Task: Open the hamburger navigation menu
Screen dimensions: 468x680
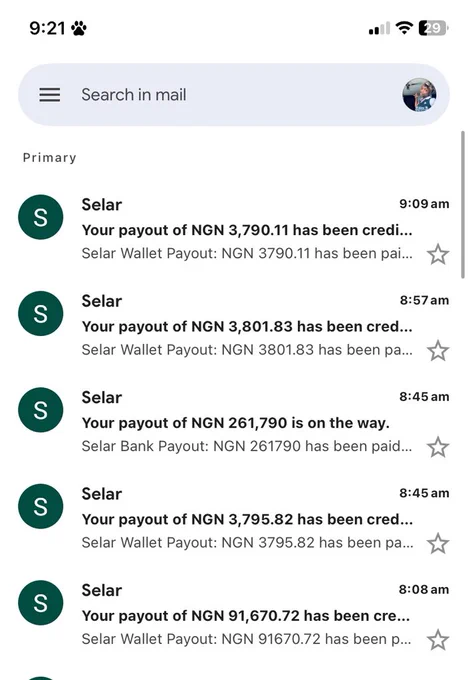Action: [50, 95]
